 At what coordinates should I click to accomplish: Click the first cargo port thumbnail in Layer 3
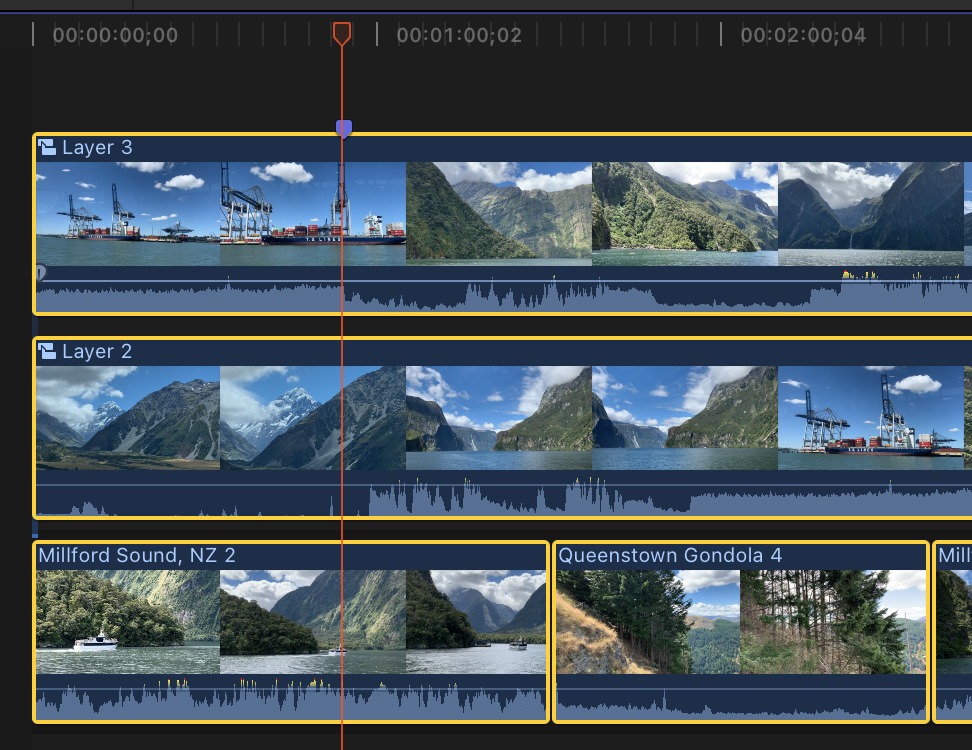[x=127, y=213]
